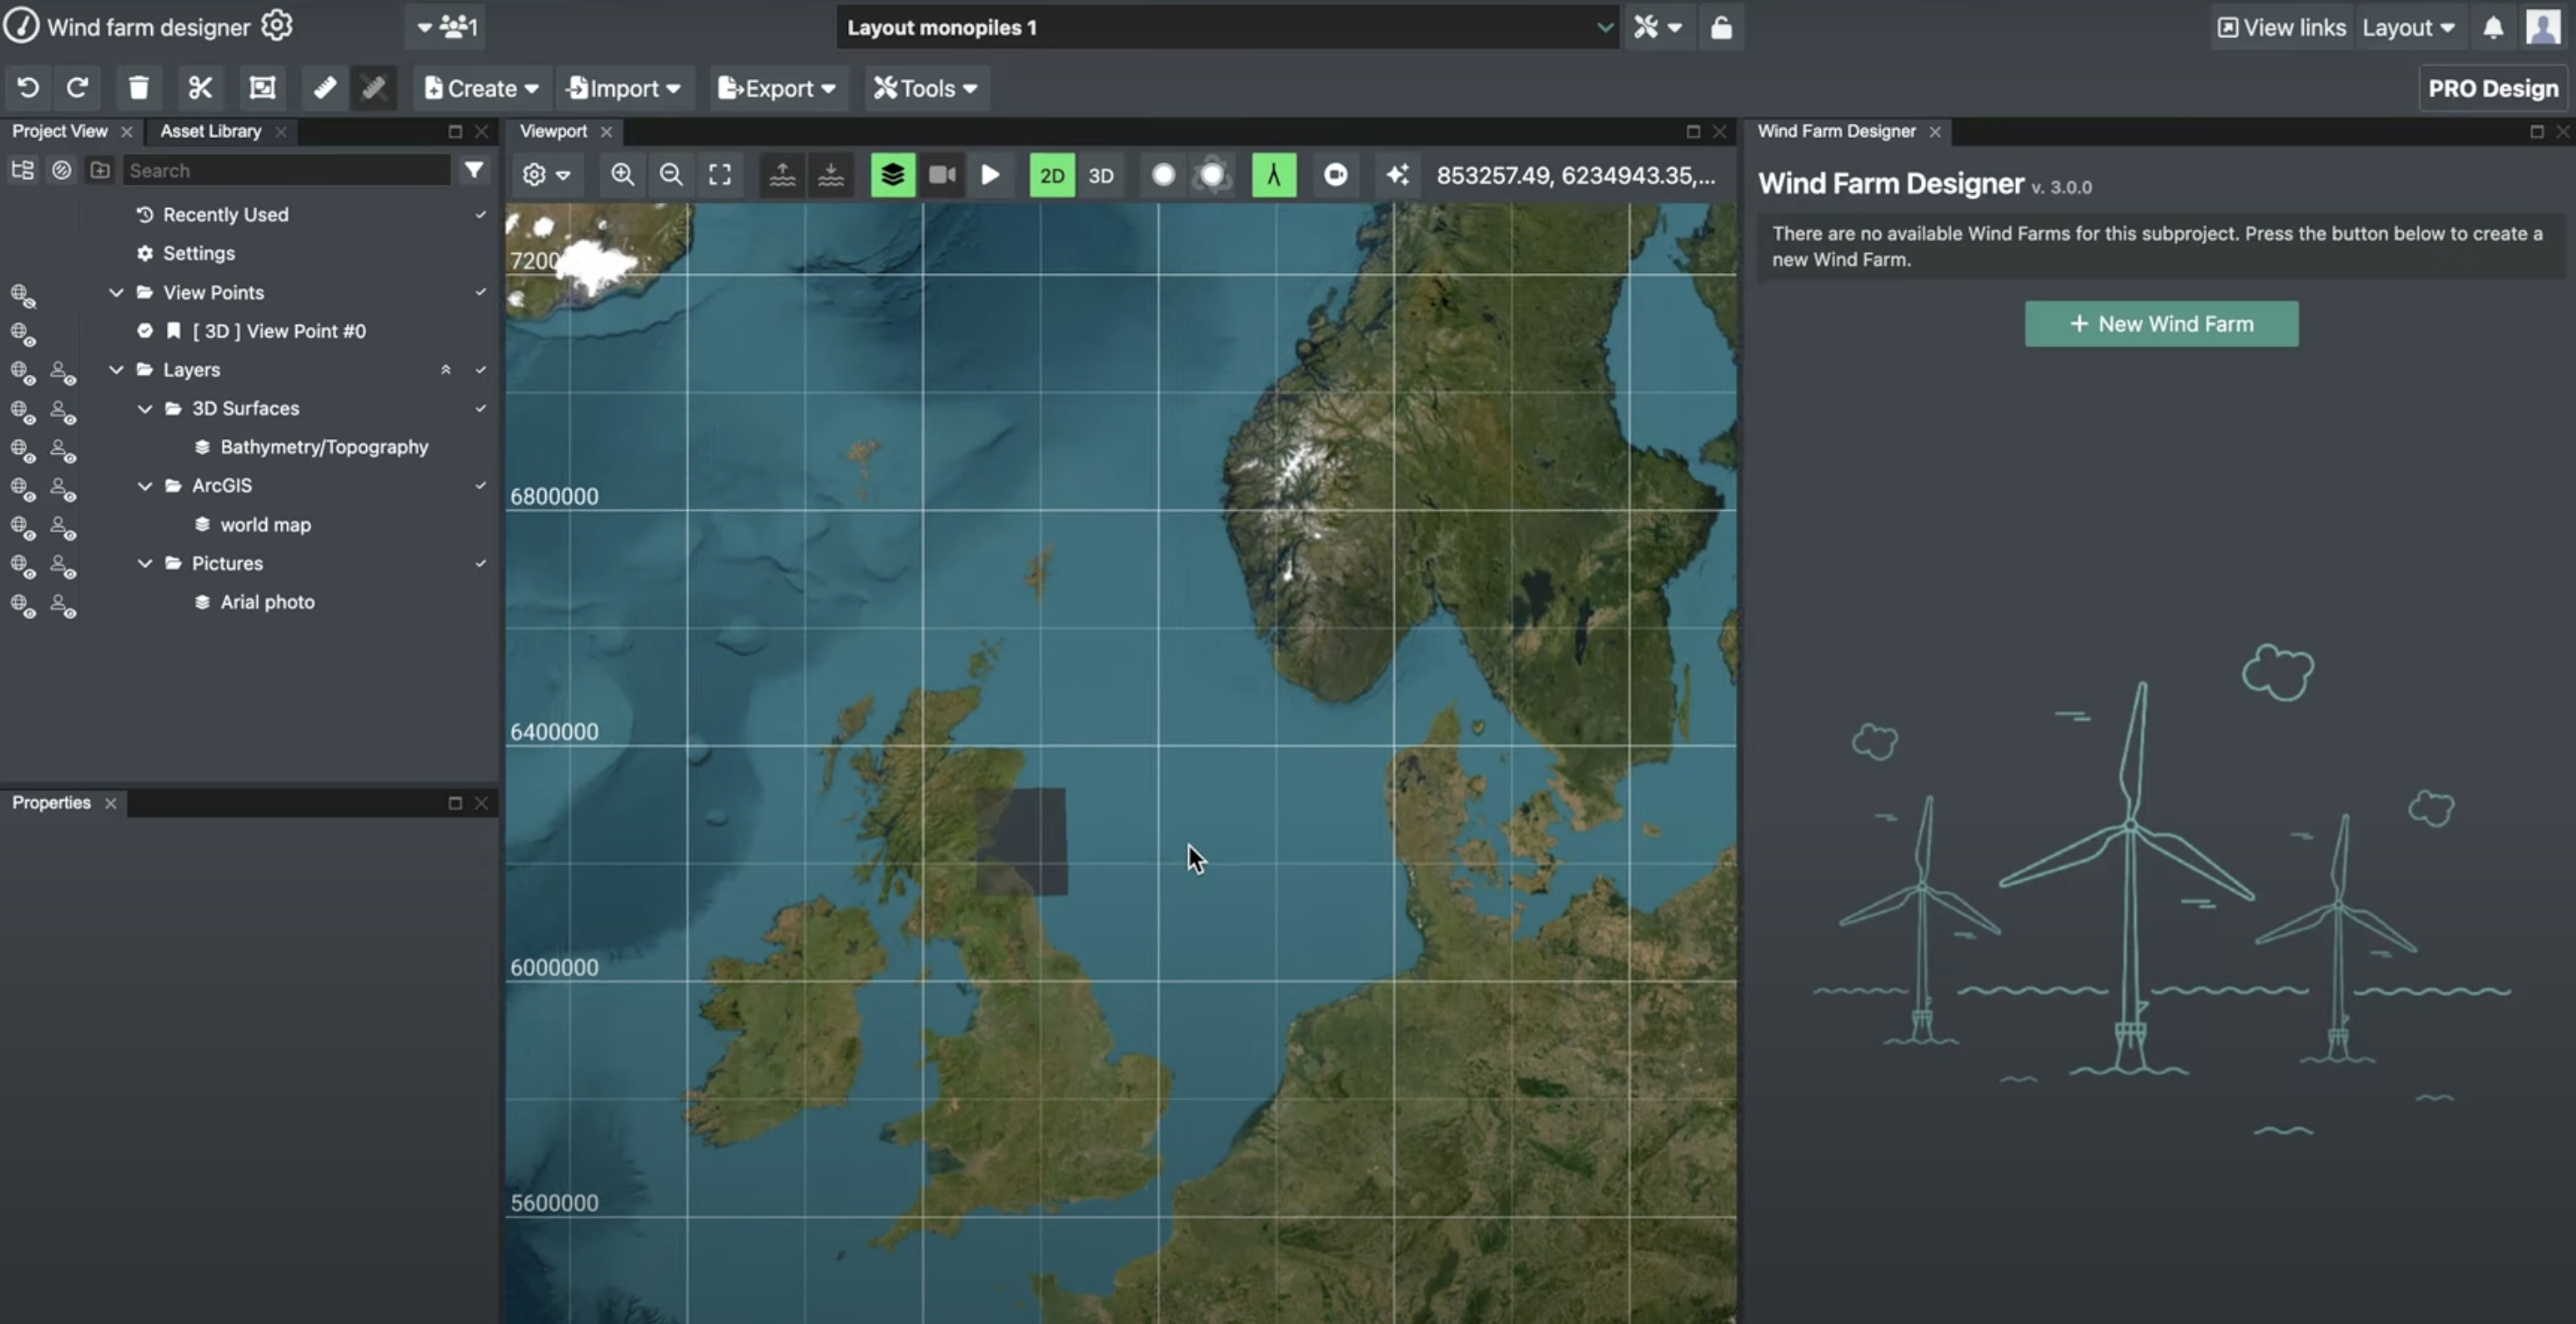Toggle the green layers stack icon

pos(892,175)
